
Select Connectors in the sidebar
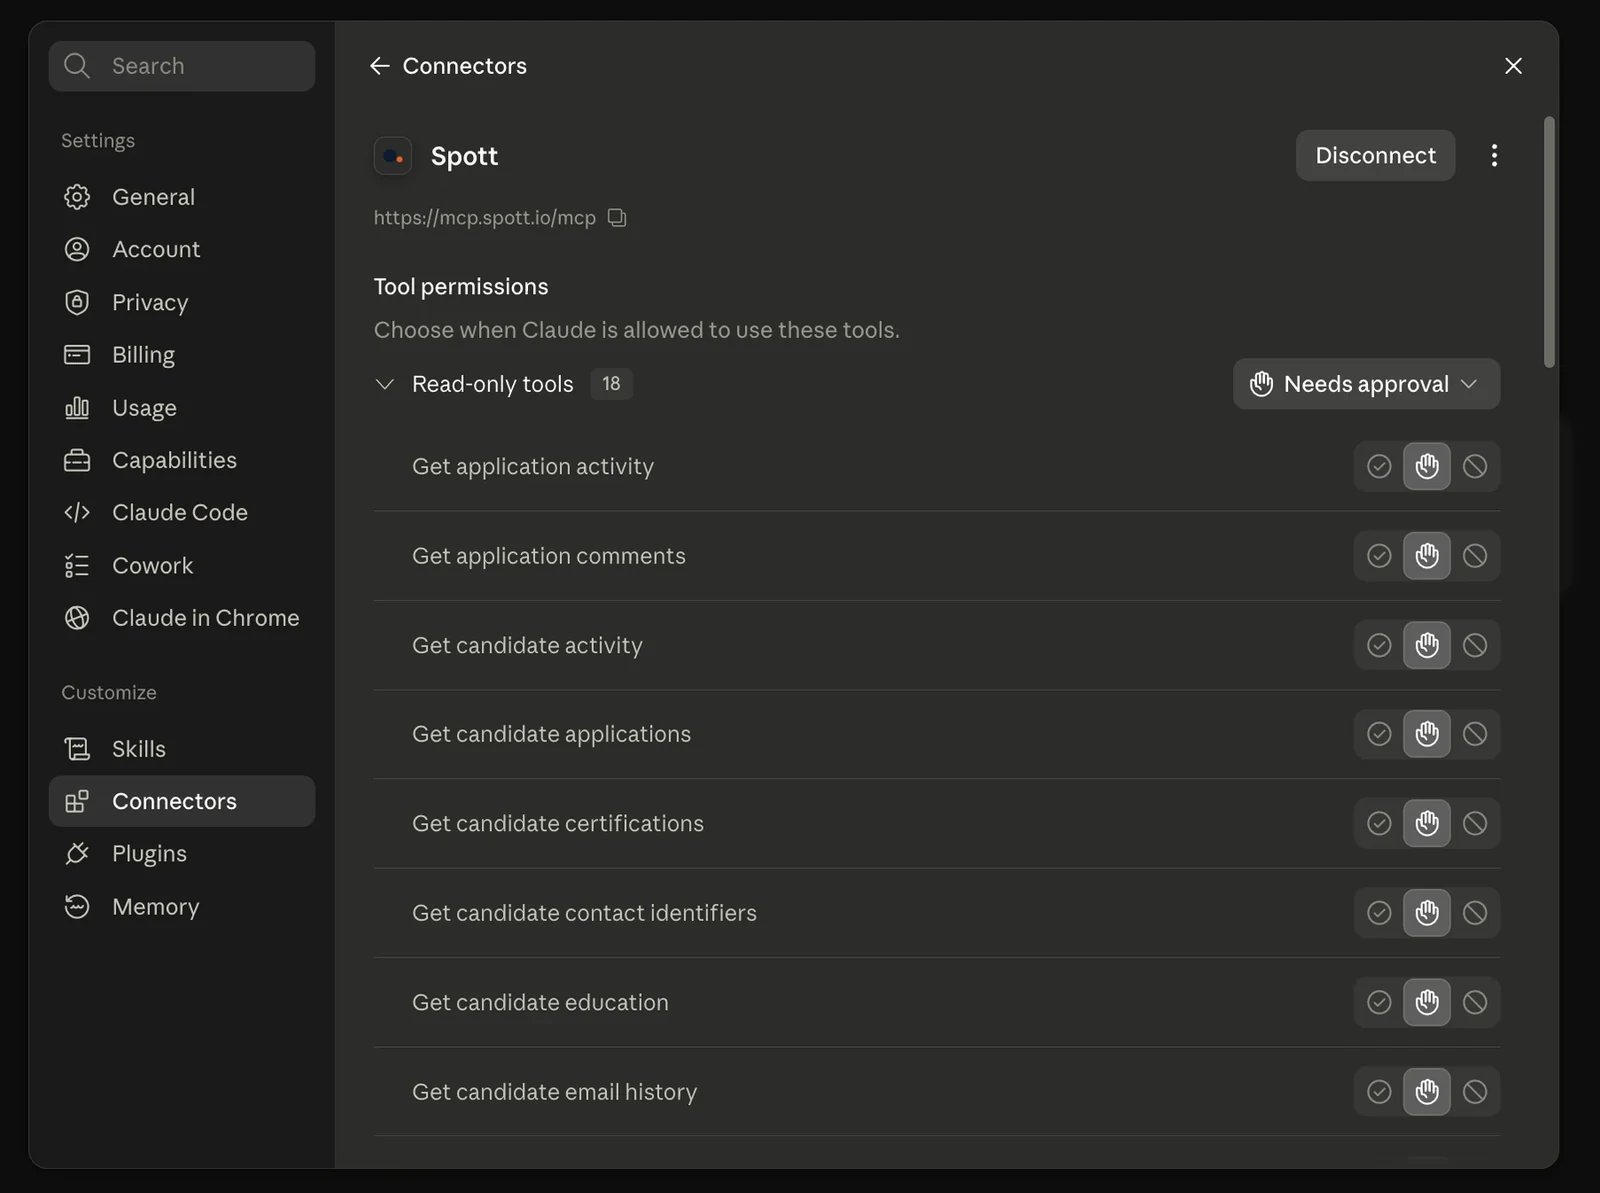click(181, 801)
